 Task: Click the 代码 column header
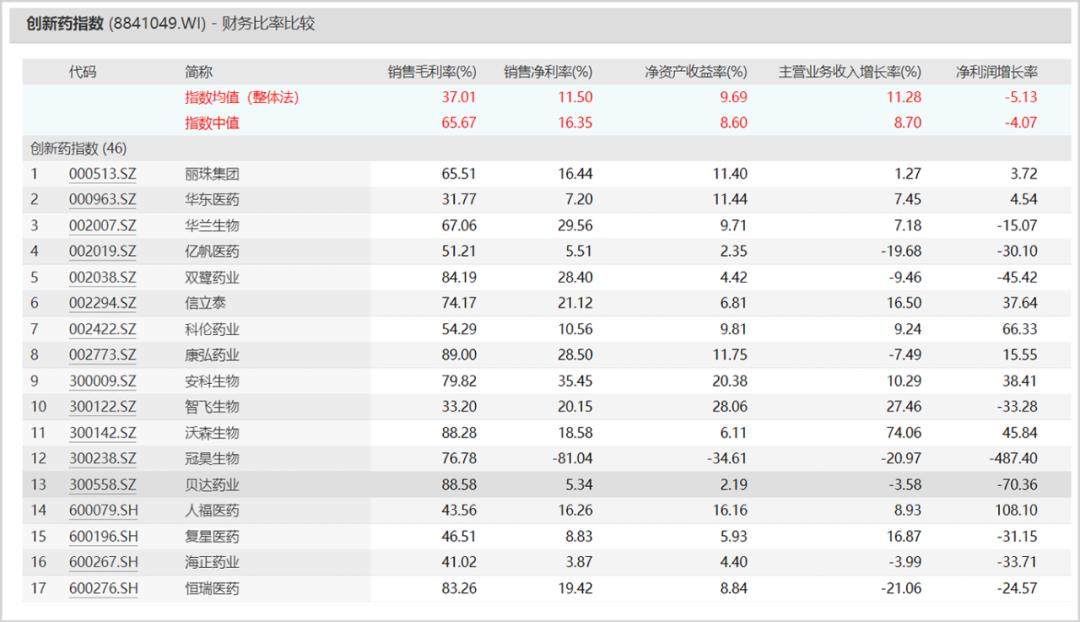(x=82, y=72)
